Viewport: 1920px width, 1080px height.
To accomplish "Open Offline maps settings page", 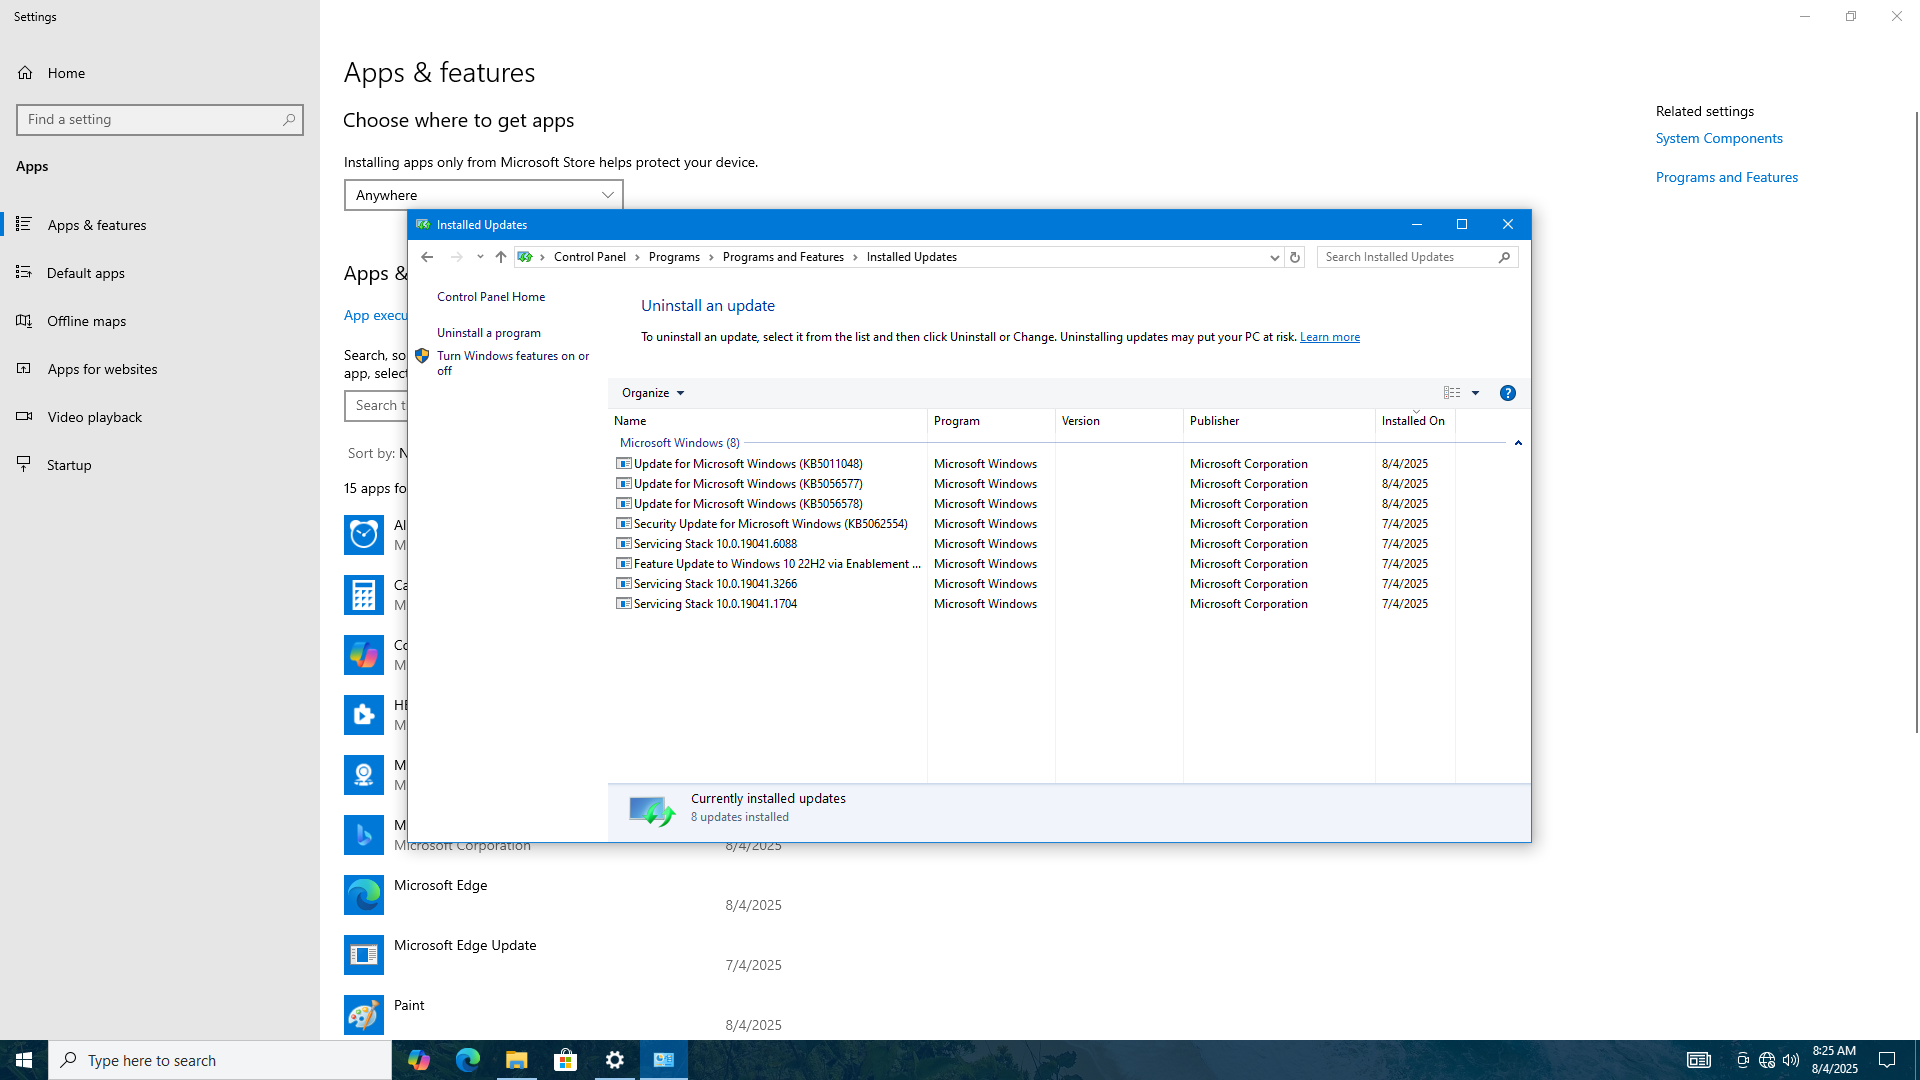I will (x=160, y=321).
